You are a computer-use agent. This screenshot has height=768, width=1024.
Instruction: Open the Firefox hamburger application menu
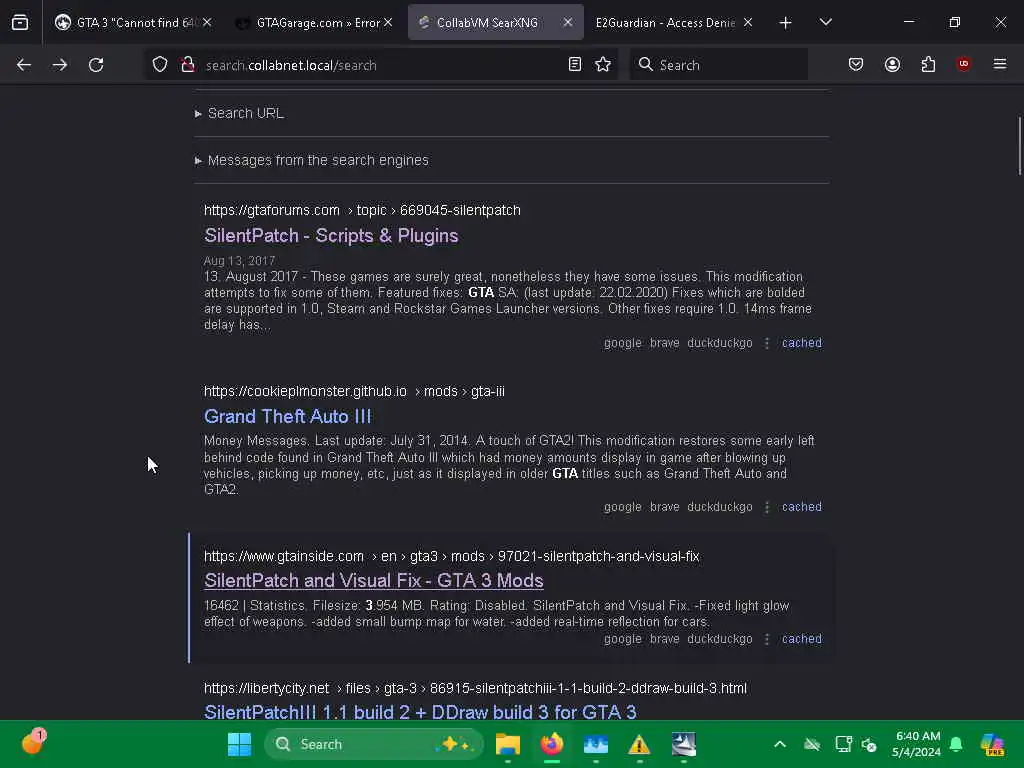1000,64
